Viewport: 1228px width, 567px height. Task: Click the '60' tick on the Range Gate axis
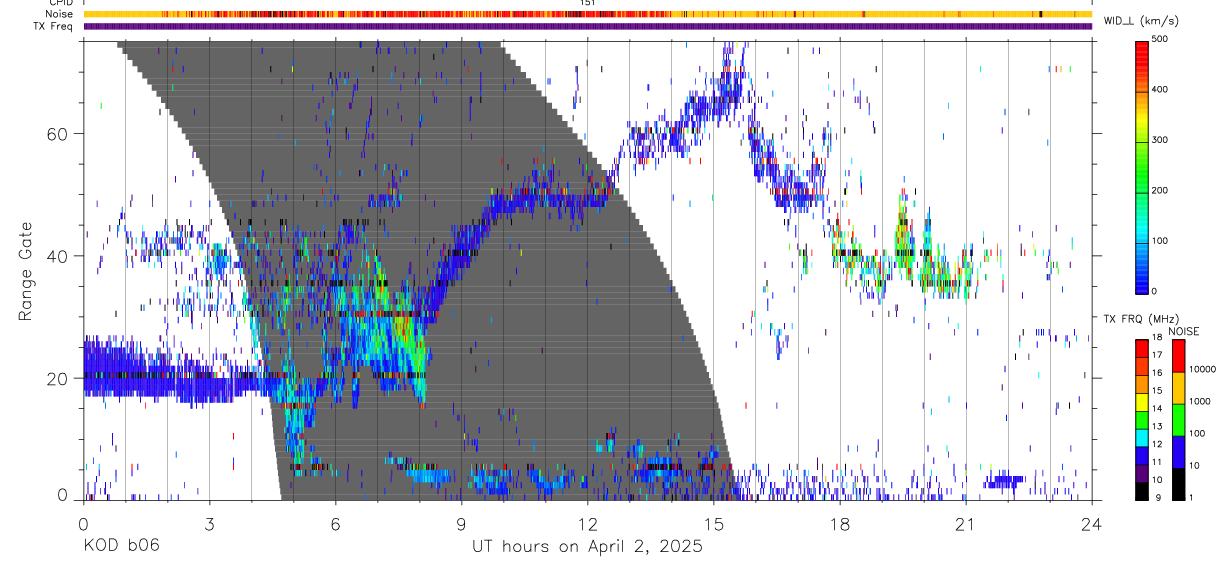(x=55, y=133)
